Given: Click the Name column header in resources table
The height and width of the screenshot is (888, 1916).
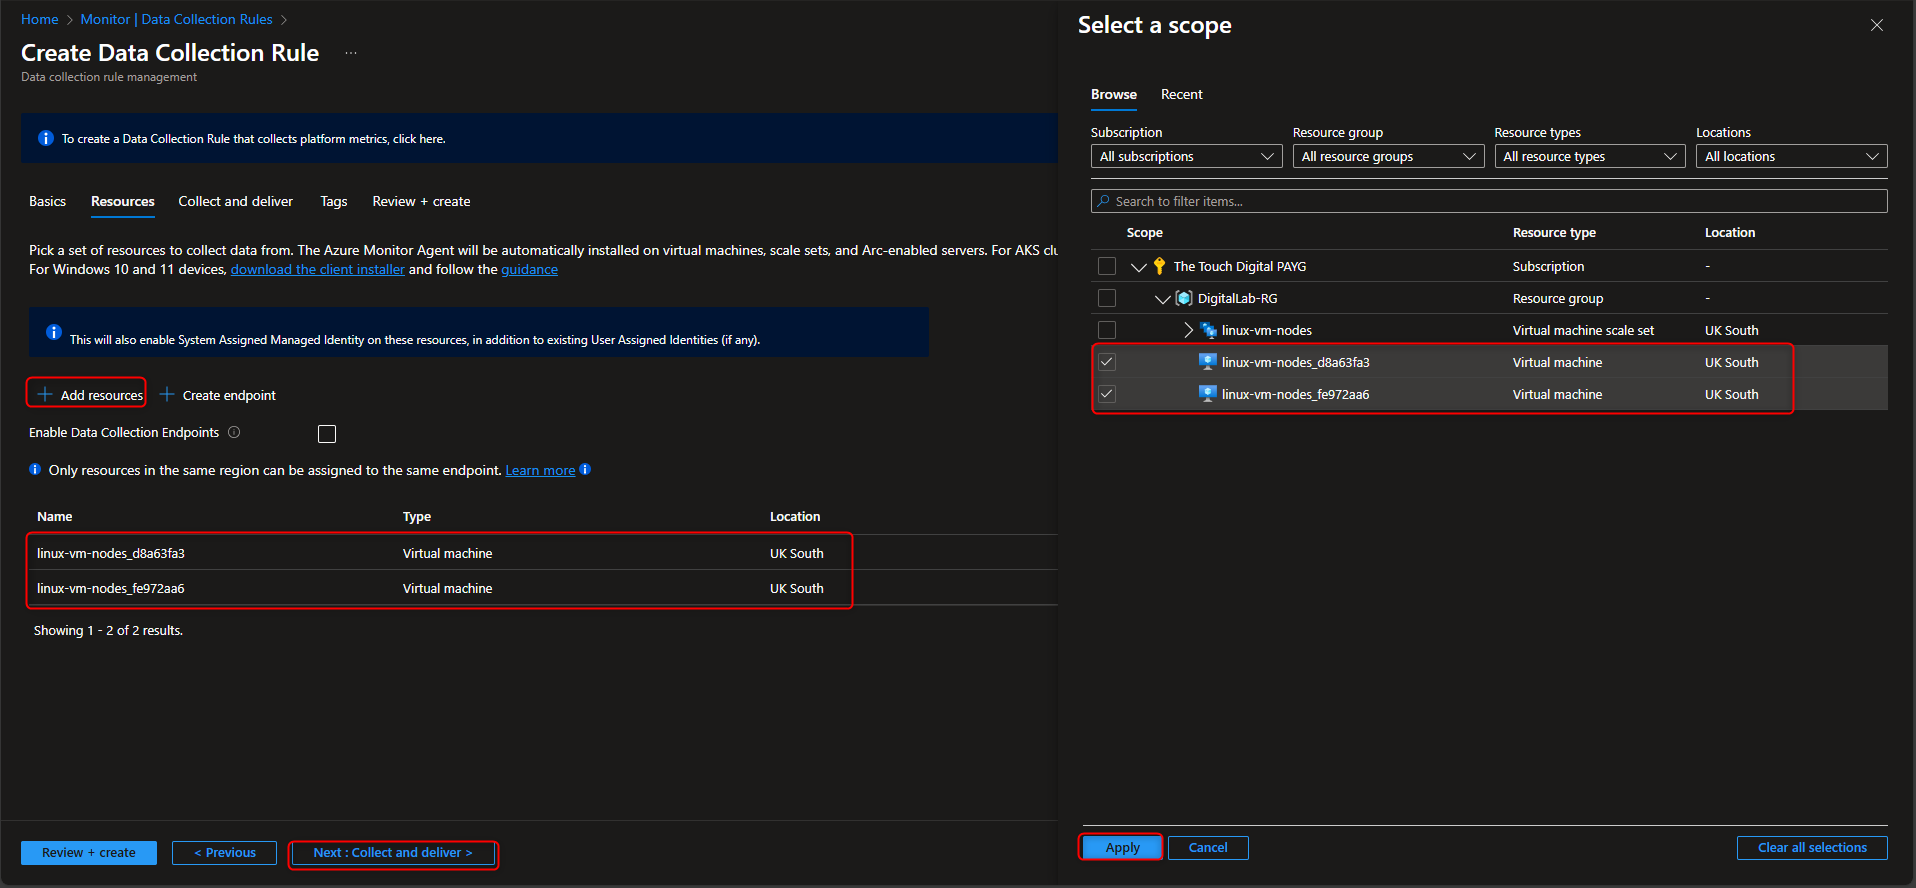Looking at the screenshot, I should 55,516.
